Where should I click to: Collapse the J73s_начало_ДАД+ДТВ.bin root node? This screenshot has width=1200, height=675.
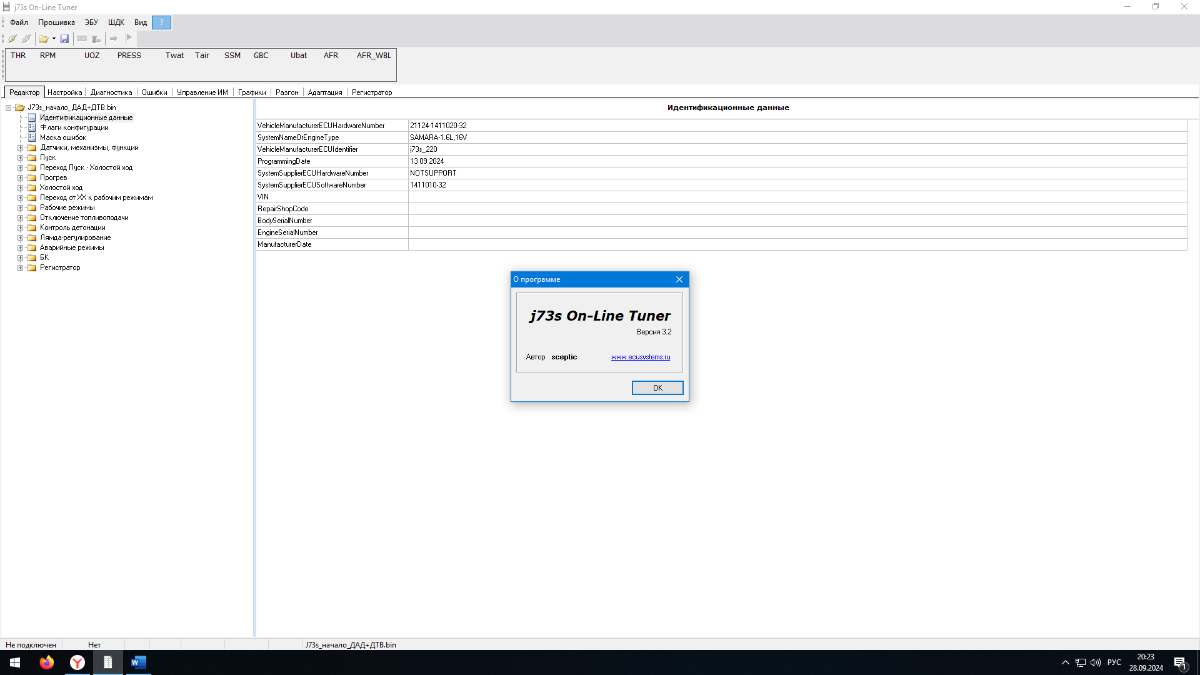point(8,107)
